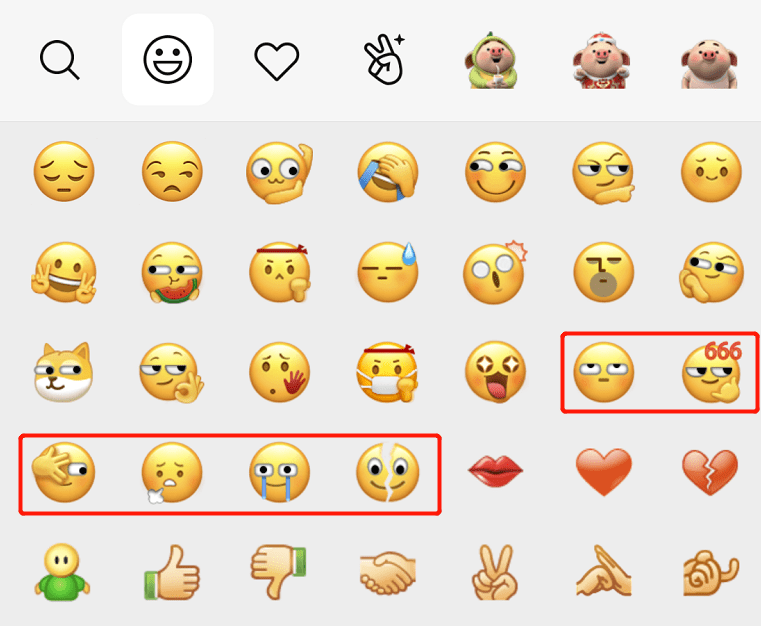Select the green-hooded pig sticker pack

coord(493,60)
